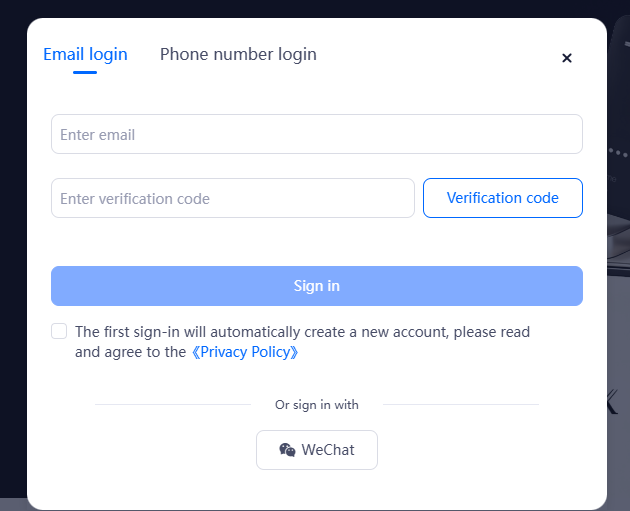Screen dimensions: 630x511
Task: Click the WeChat logo icon
Action: coord(287,450)
